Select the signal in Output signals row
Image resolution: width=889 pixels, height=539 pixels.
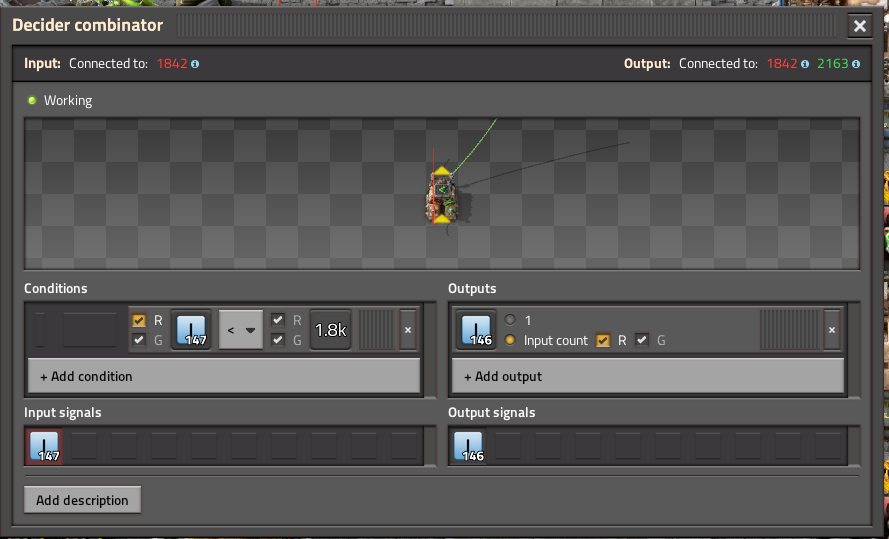469,447
